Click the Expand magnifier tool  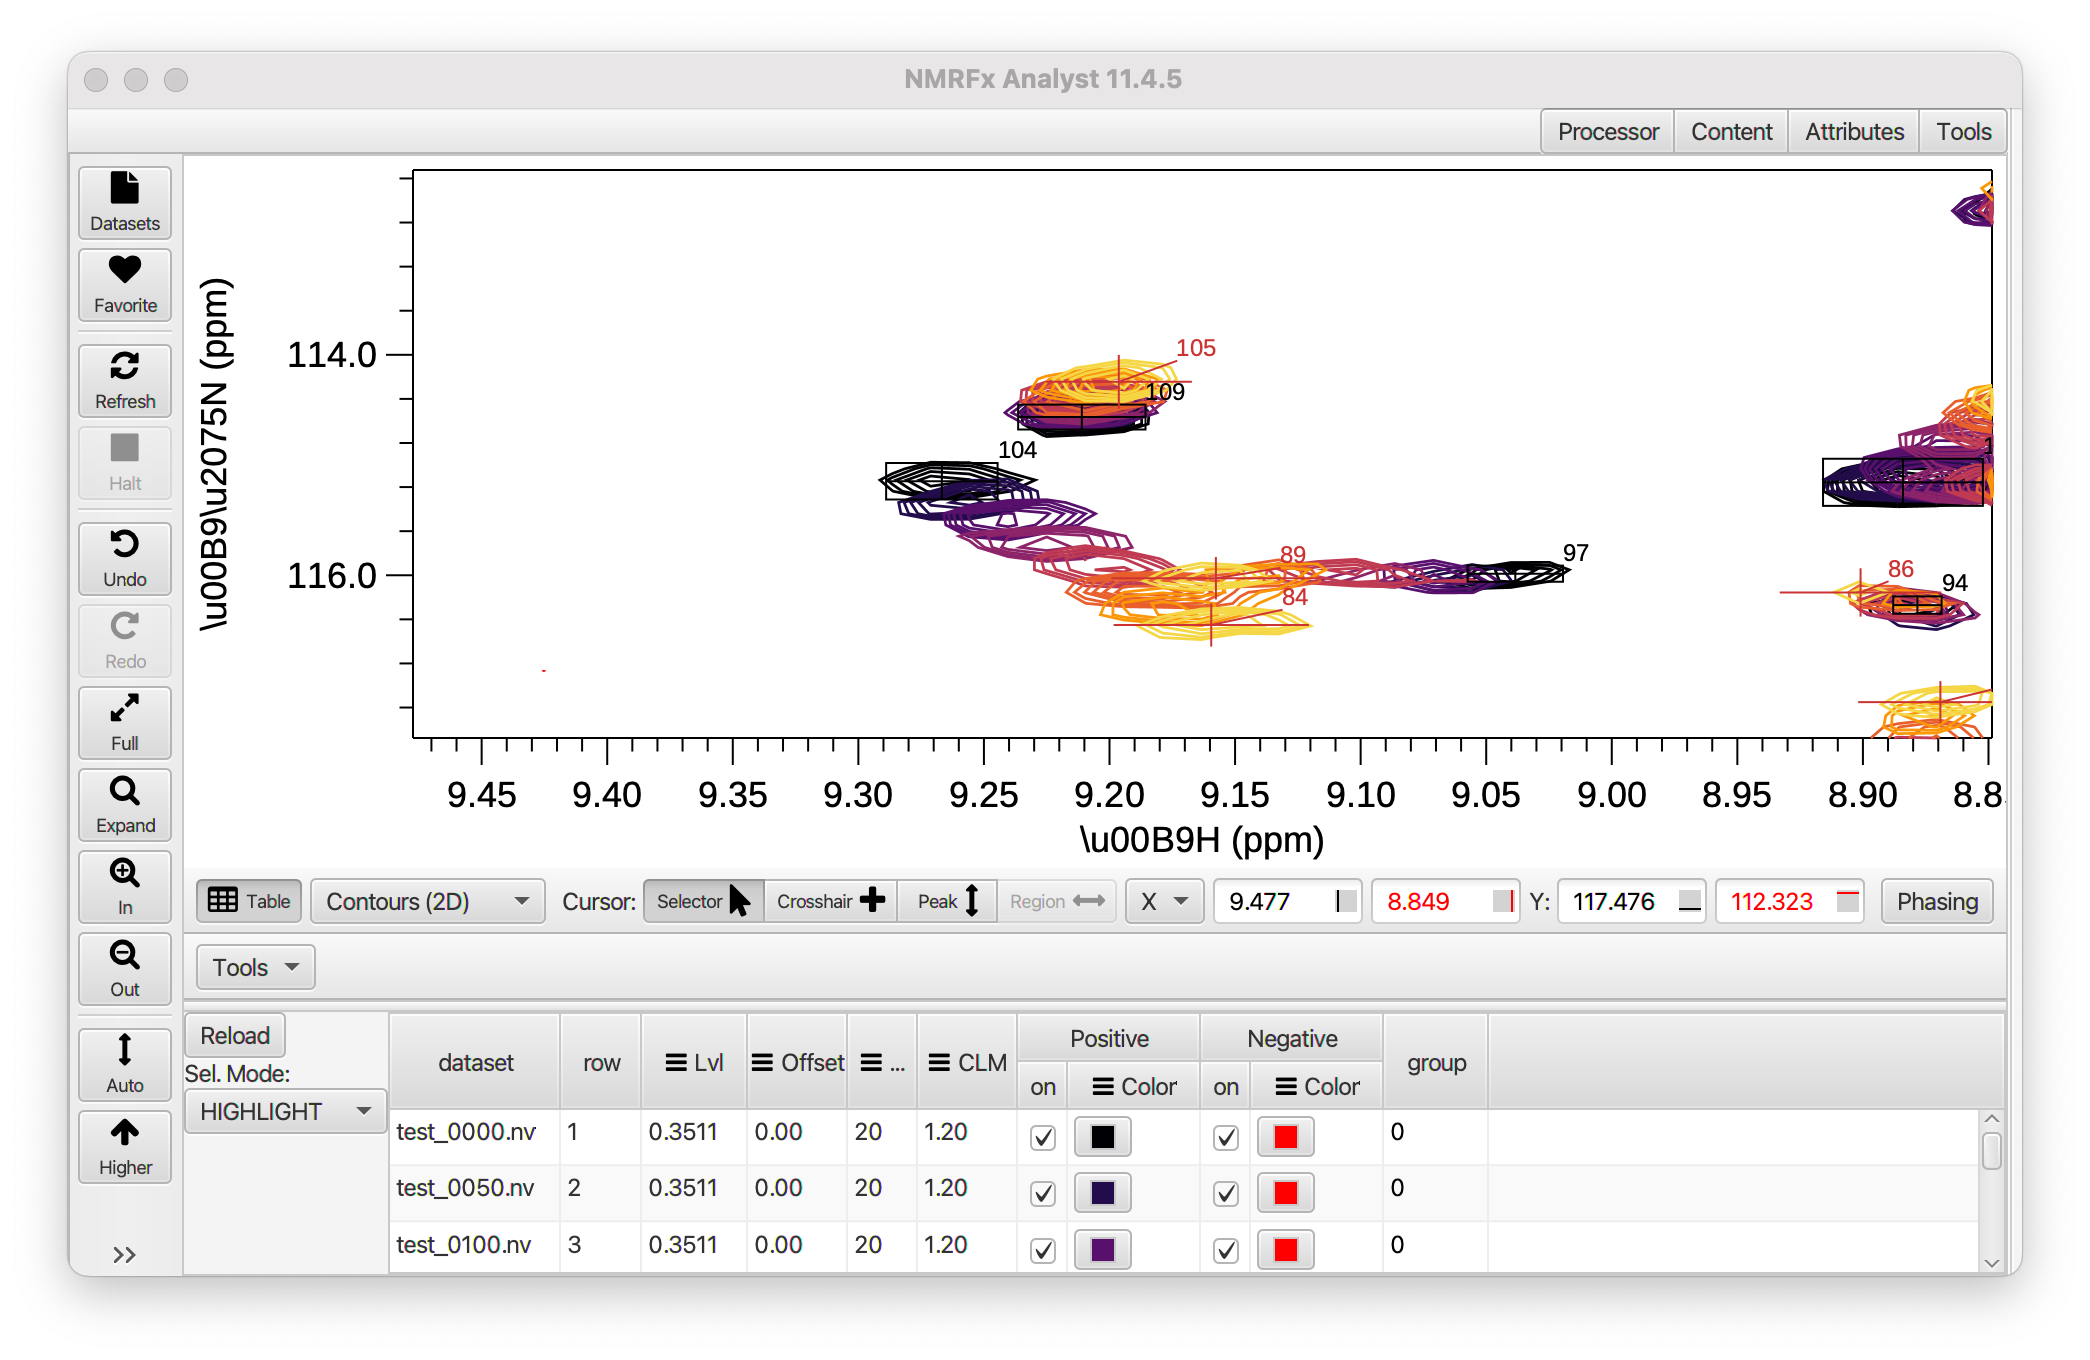pos(125,805)
